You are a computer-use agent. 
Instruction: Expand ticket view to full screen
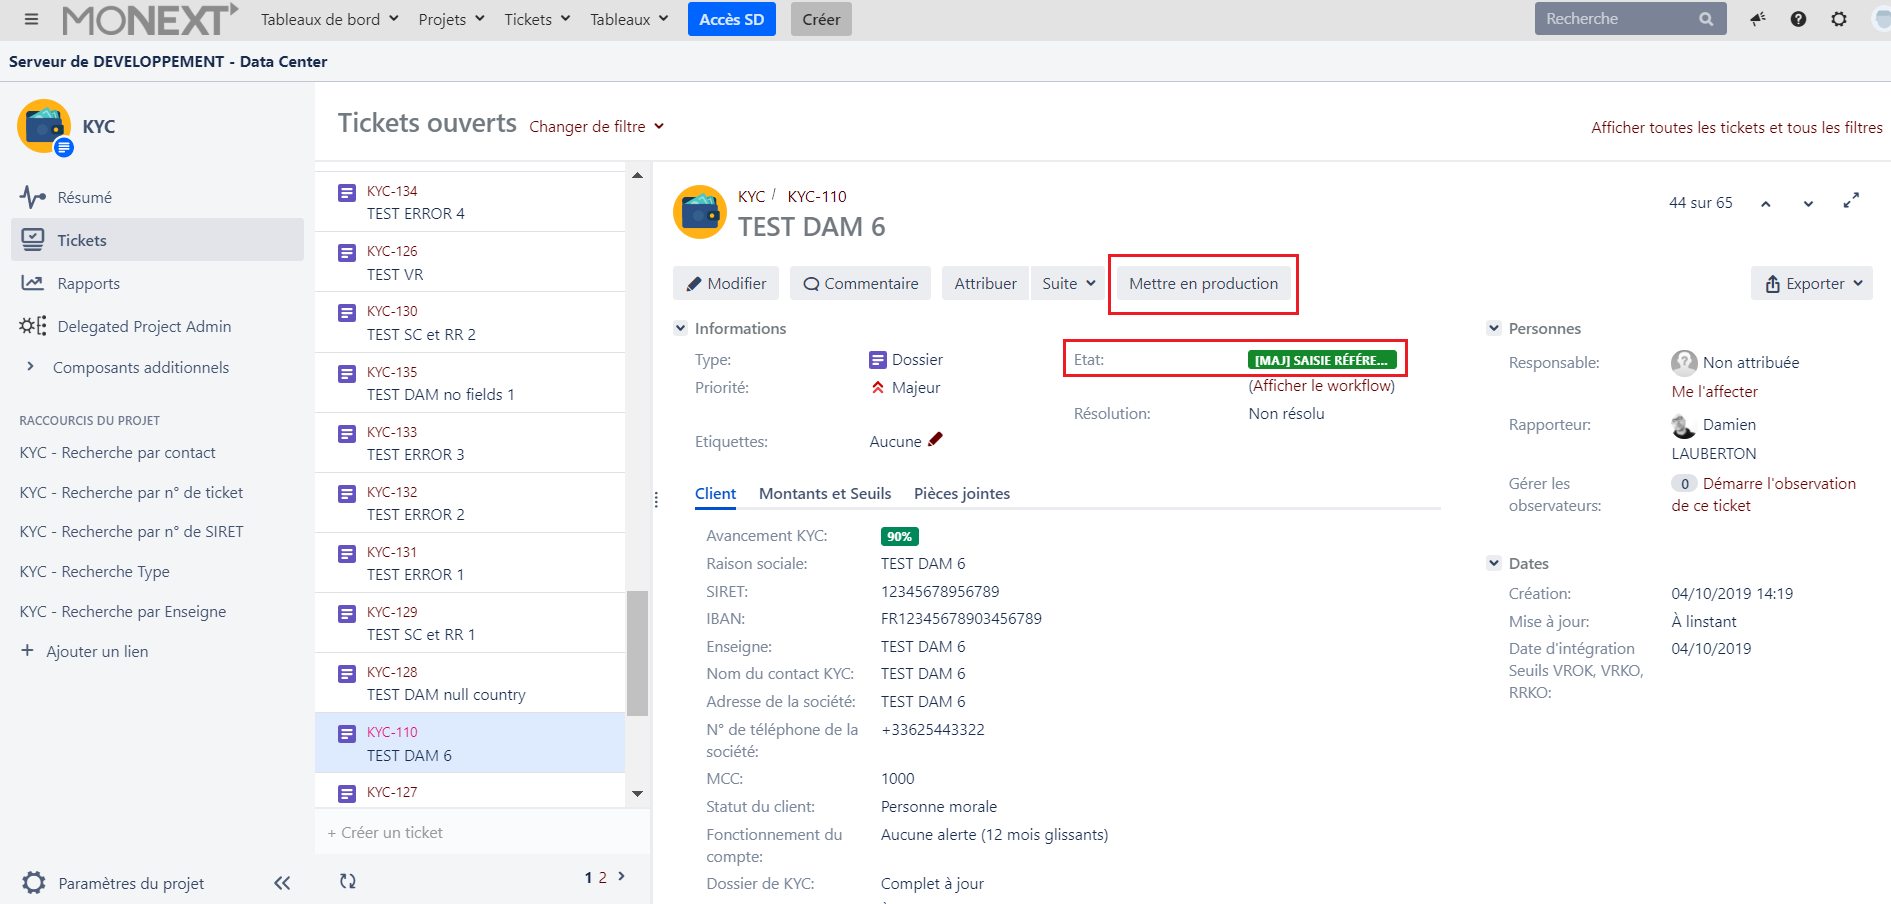(x=1851, y=201)
